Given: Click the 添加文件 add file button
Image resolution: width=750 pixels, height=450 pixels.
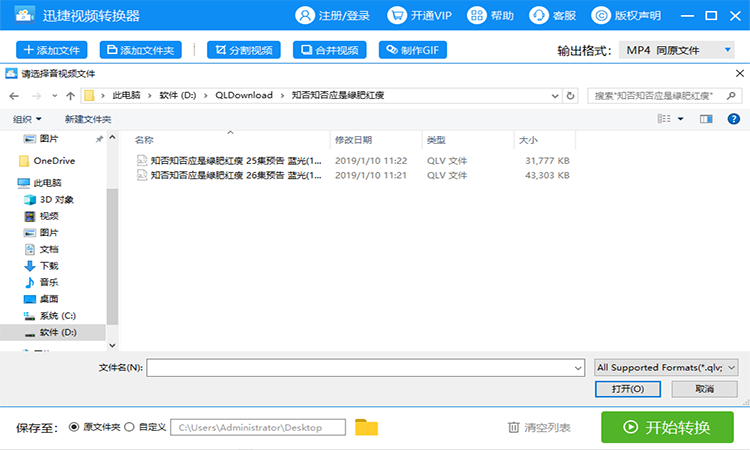Looking at the screenshot, I should [x=52, y=50].
